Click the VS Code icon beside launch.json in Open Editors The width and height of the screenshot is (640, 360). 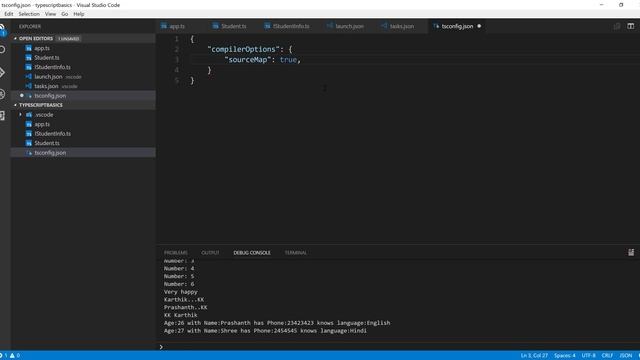29,77
